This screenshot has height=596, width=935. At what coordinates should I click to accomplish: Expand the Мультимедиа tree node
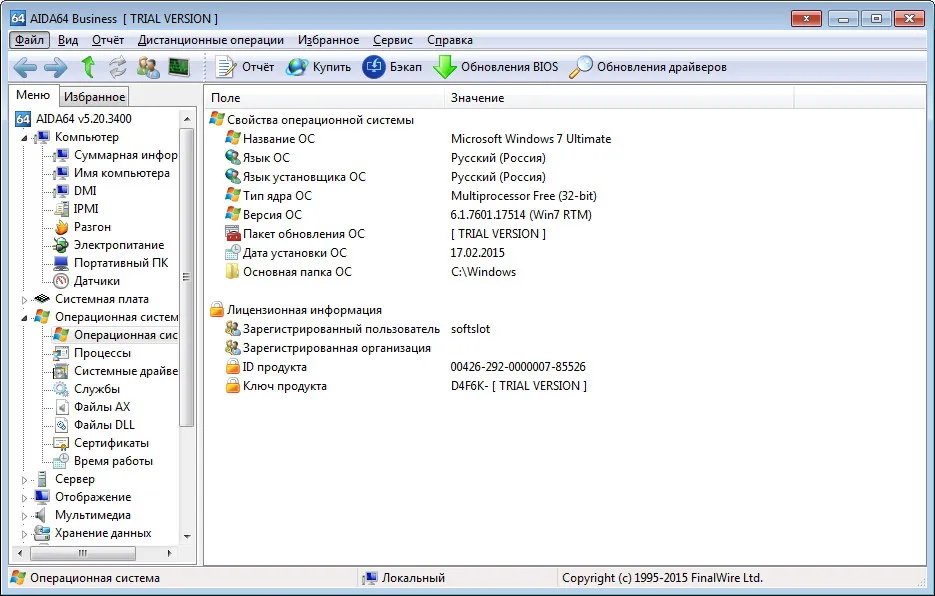click(24, 516)
